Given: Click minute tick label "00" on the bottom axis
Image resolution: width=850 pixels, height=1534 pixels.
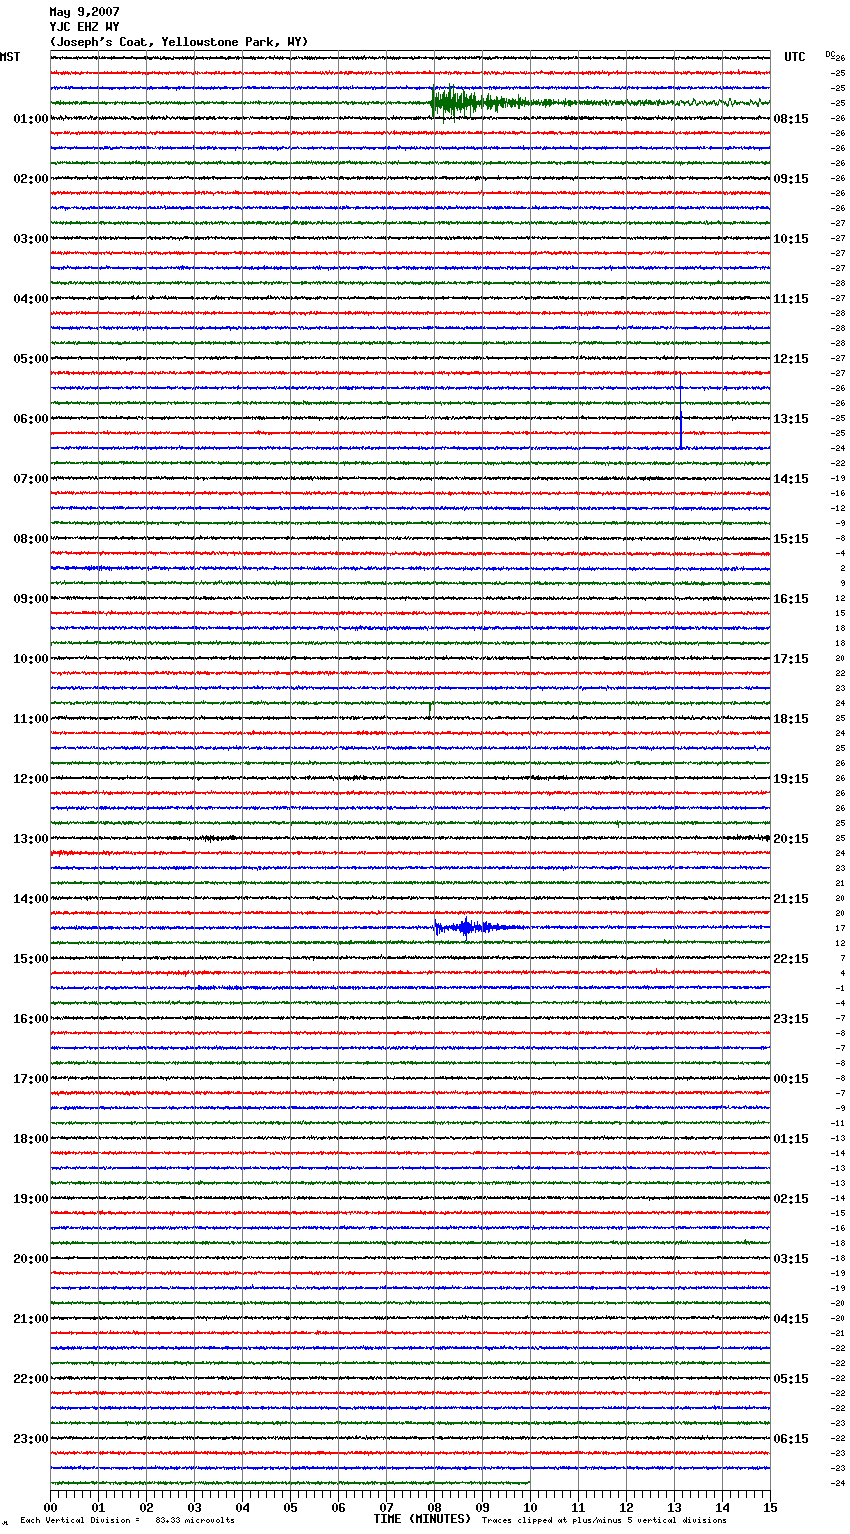Looking at the screenshot, I should (50, 1507).
